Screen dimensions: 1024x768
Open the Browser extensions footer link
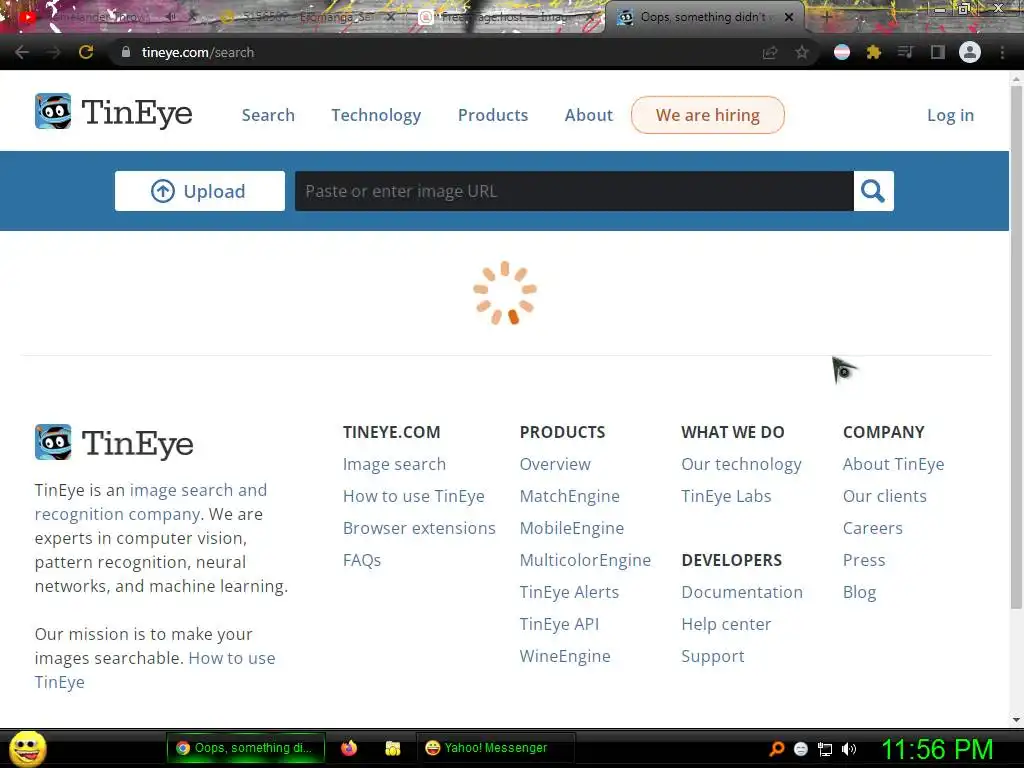[419, 528]
